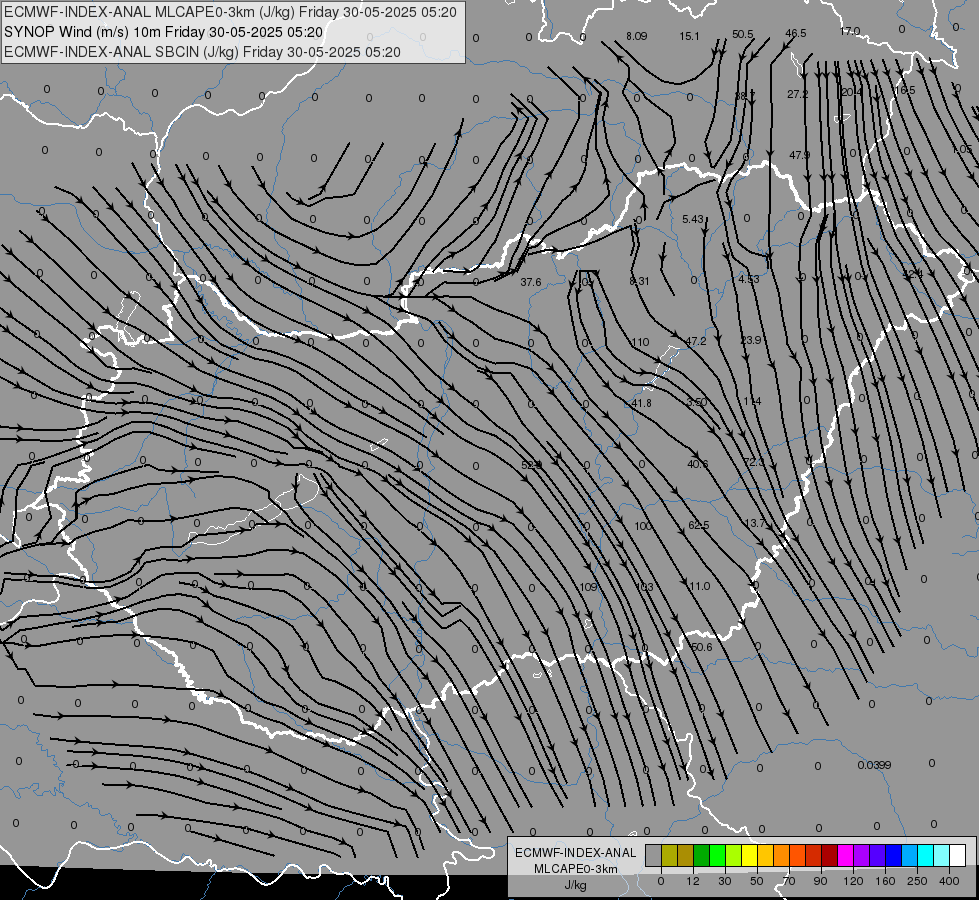Image resolution: width=979 pixels, height=900 pixels.
Task: Click the map value 16.5
Action: point(905,91)
